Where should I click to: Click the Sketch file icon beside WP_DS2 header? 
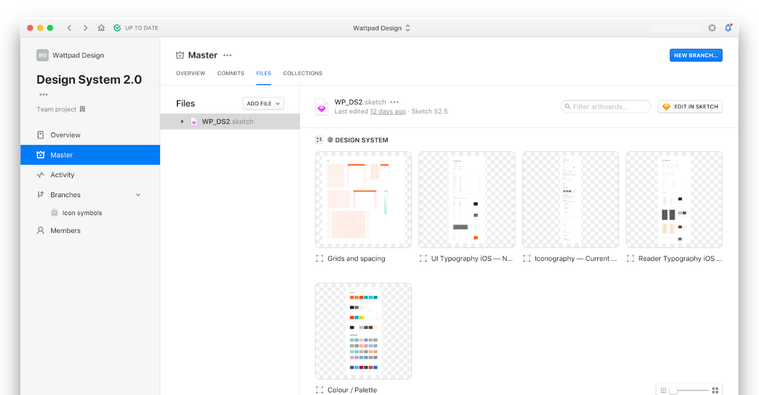pyautogui.click(x=321, y=107)
